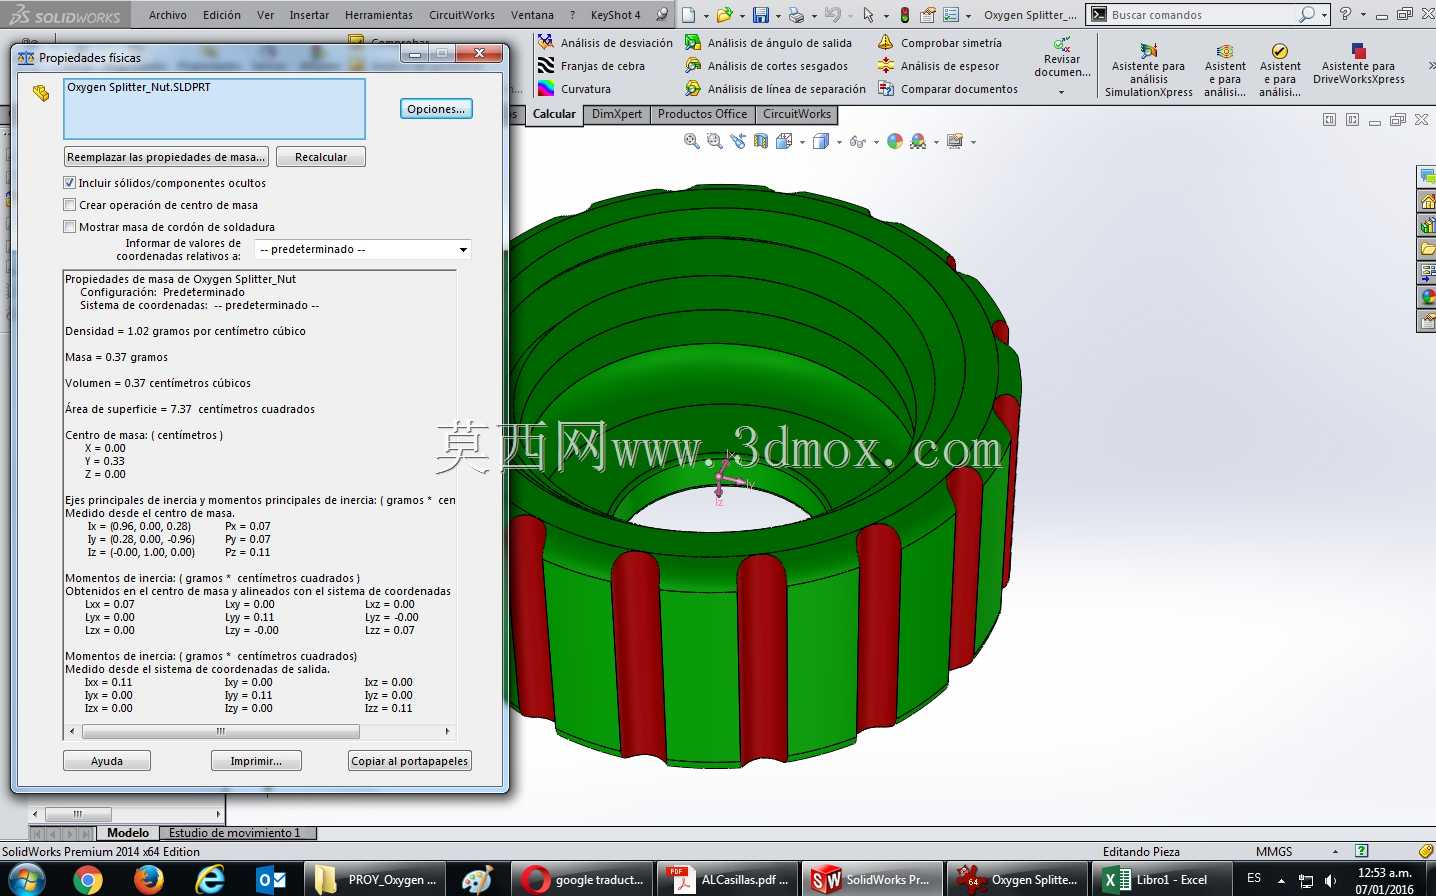Click Reemplazar las propiedades de masa
The height and width of the screenshot is (896, 1436).
click(x=166, y=157)
